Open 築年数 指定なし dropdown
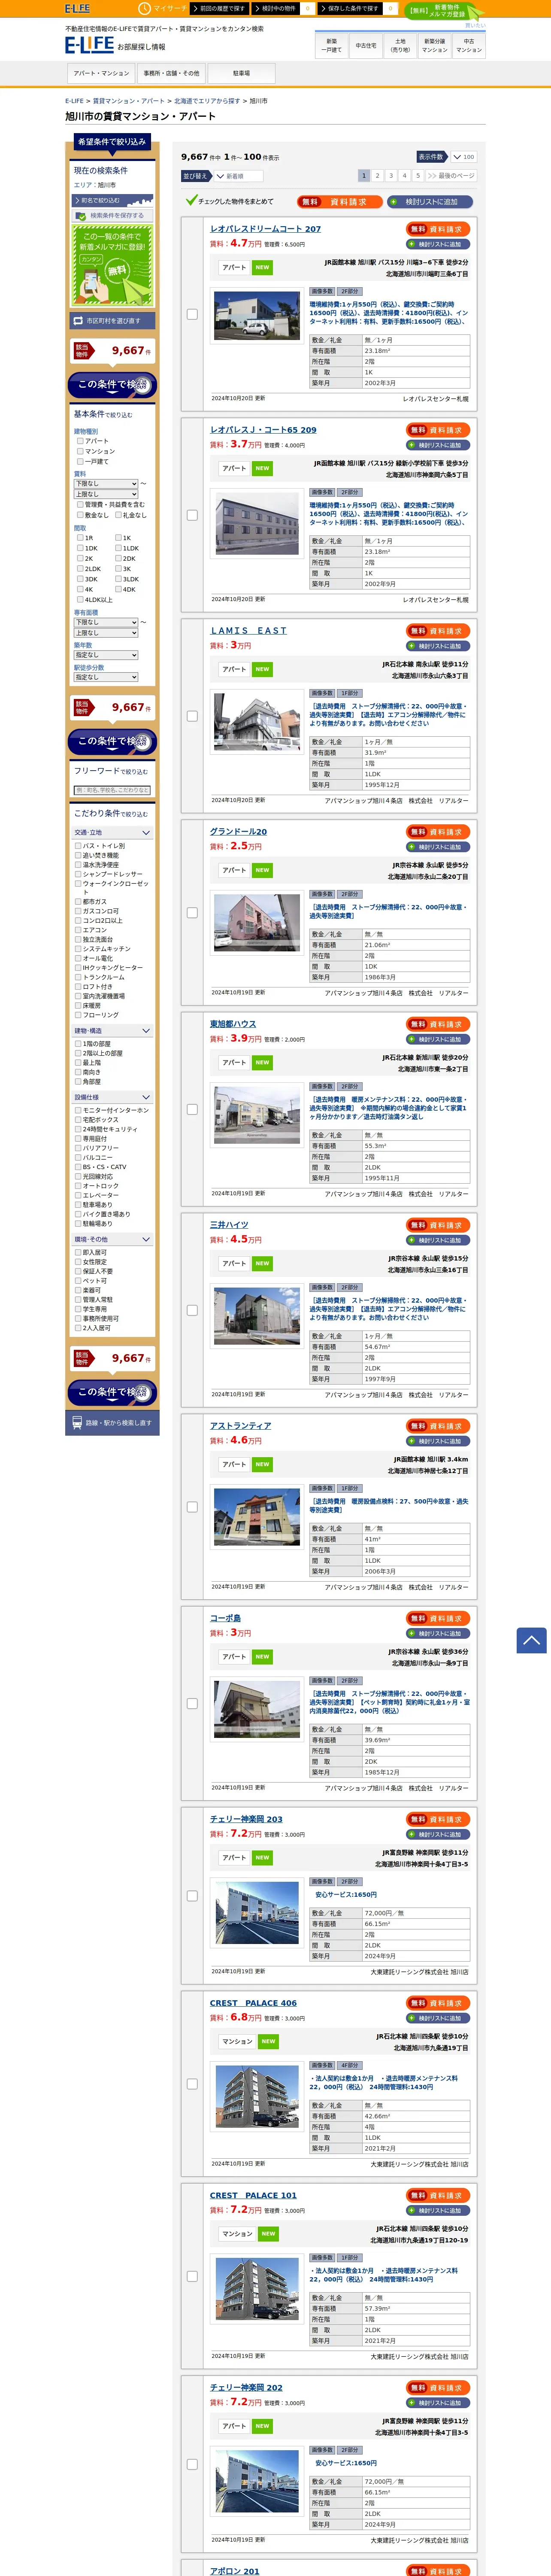Screen dimensions: 551x2576 pyautogui.click(x=106, y=655)
